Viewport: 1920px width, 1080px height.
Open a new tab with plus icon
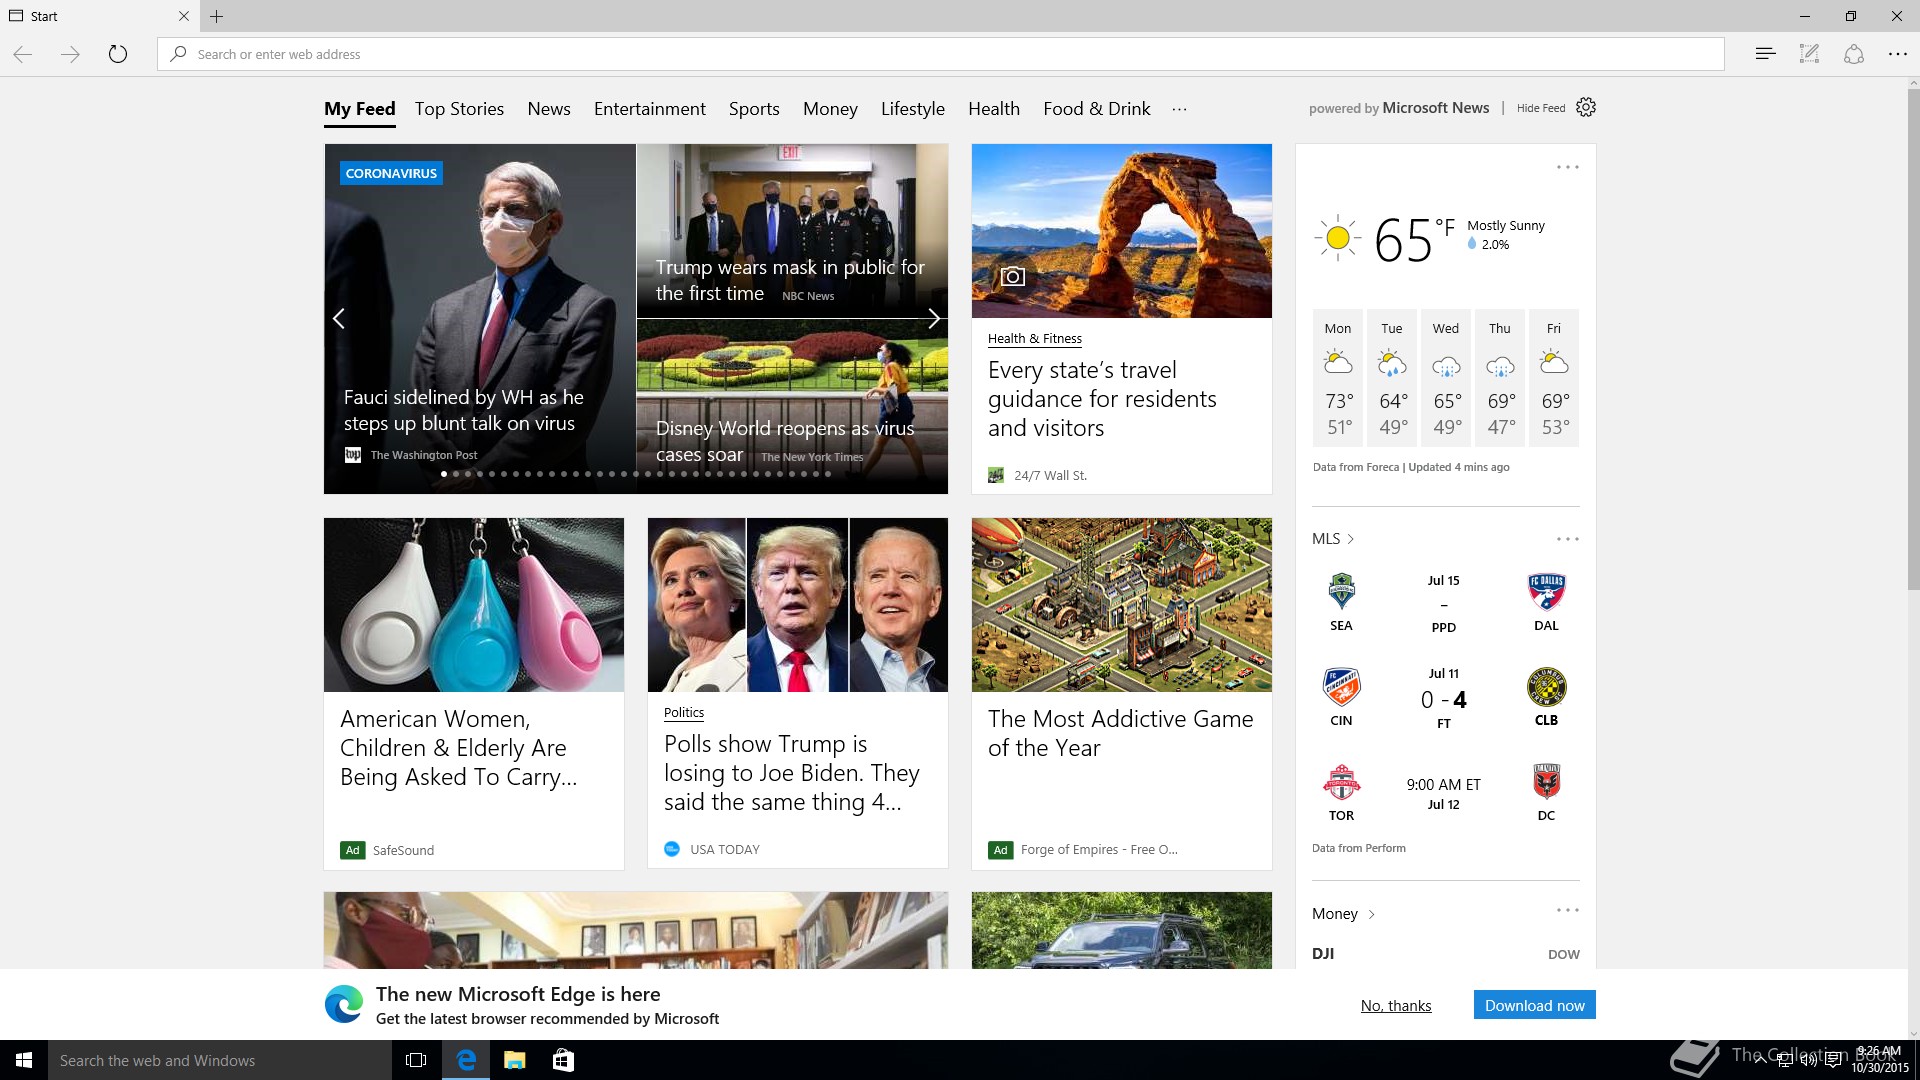[x=217, y=16]
